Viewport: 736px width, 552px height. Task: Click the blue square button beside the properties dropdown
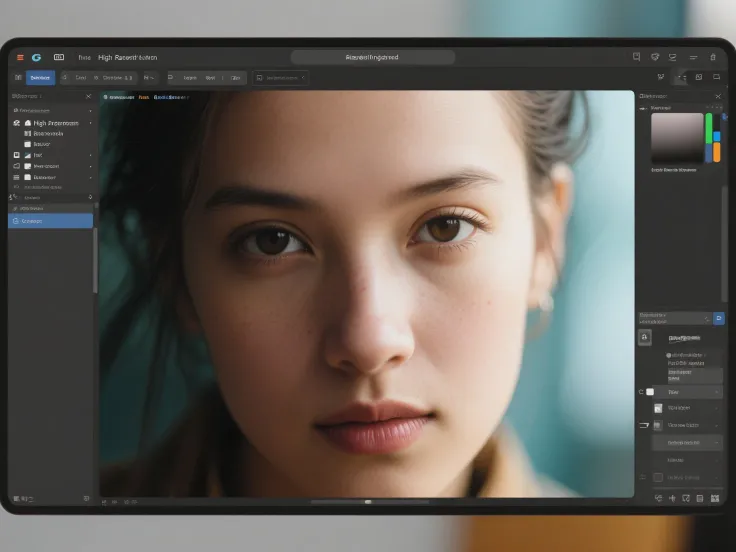click(719, 318)
